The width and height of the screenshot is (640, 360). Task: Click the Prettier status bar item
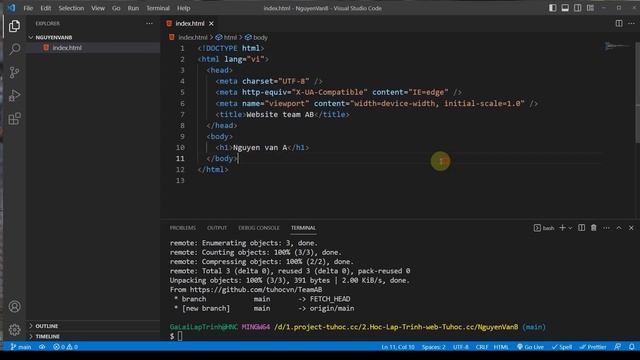pos(593,347)
